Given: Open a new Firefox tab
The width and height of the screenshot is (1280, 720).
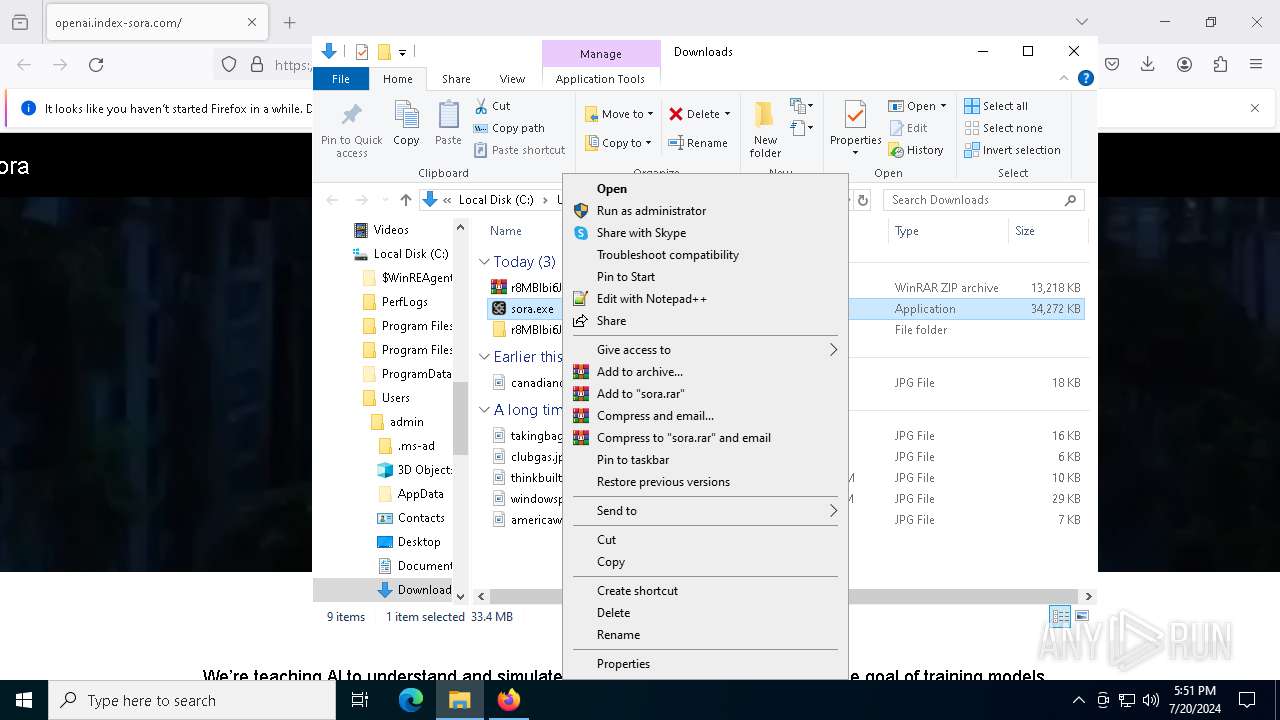Looking at the screenshot, I should 289,22.
